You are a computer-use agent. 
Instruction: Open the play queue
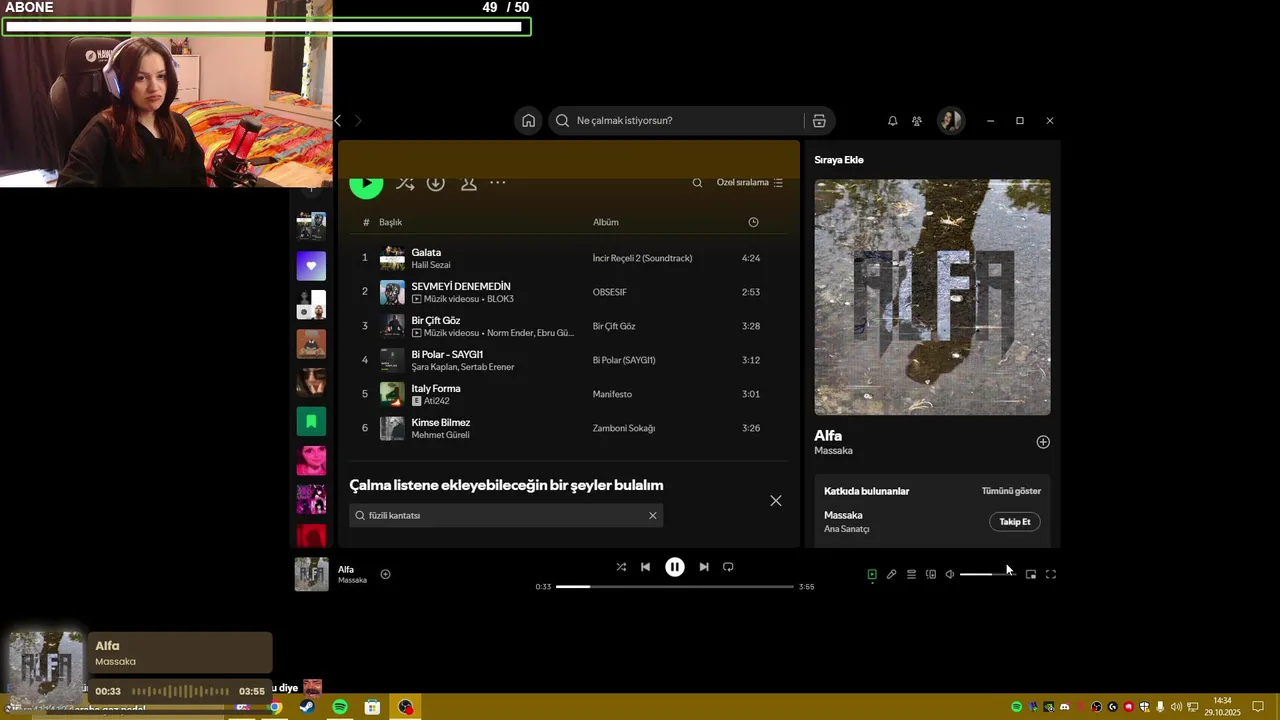coord(911,575)
